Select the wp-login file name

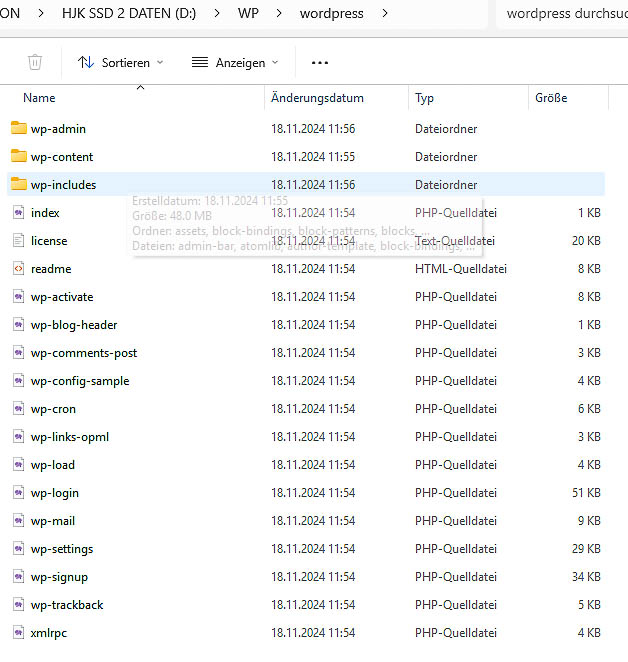[55, 493]
